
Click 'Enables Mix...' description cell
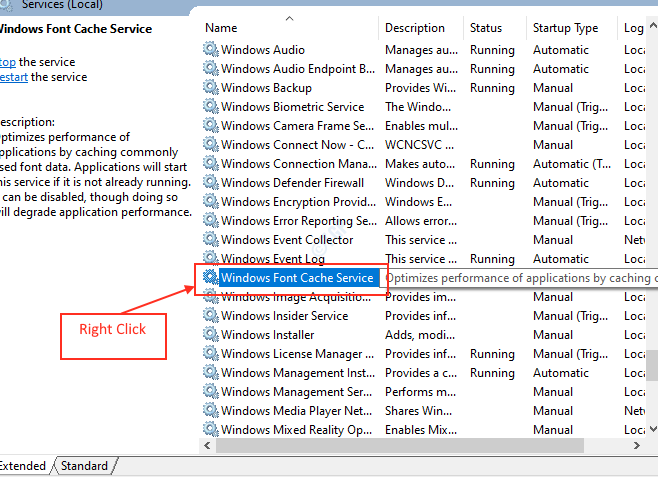coord(421,430)
